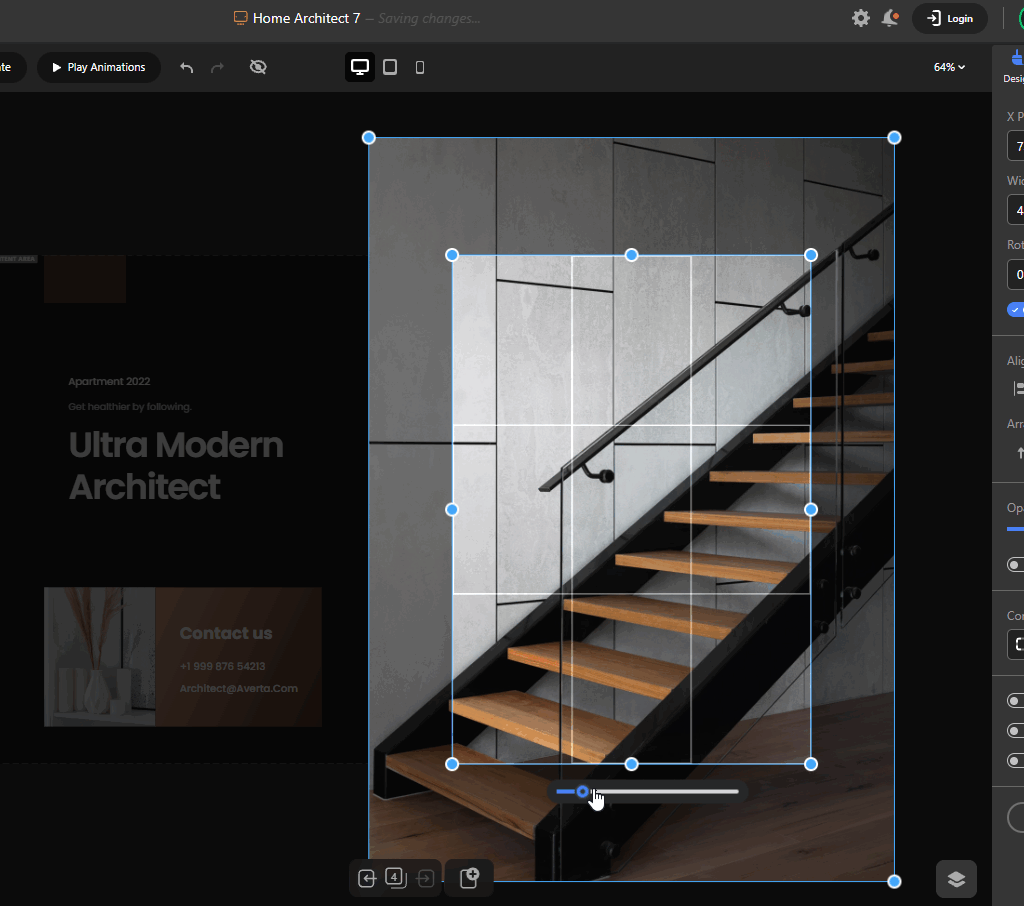
Task: Open the settings gear
Action: tap(861, 18)
